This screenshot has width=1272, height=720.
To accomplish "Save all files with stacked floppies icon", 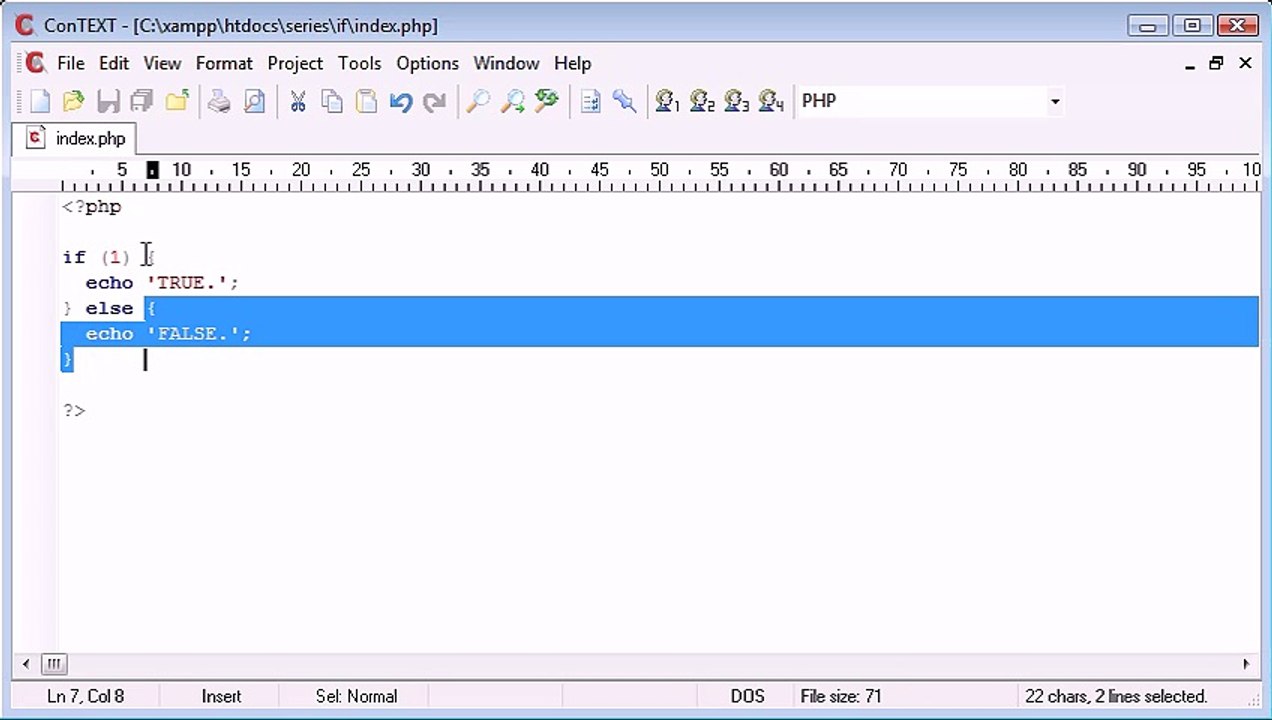I will (x=142, y=101).
